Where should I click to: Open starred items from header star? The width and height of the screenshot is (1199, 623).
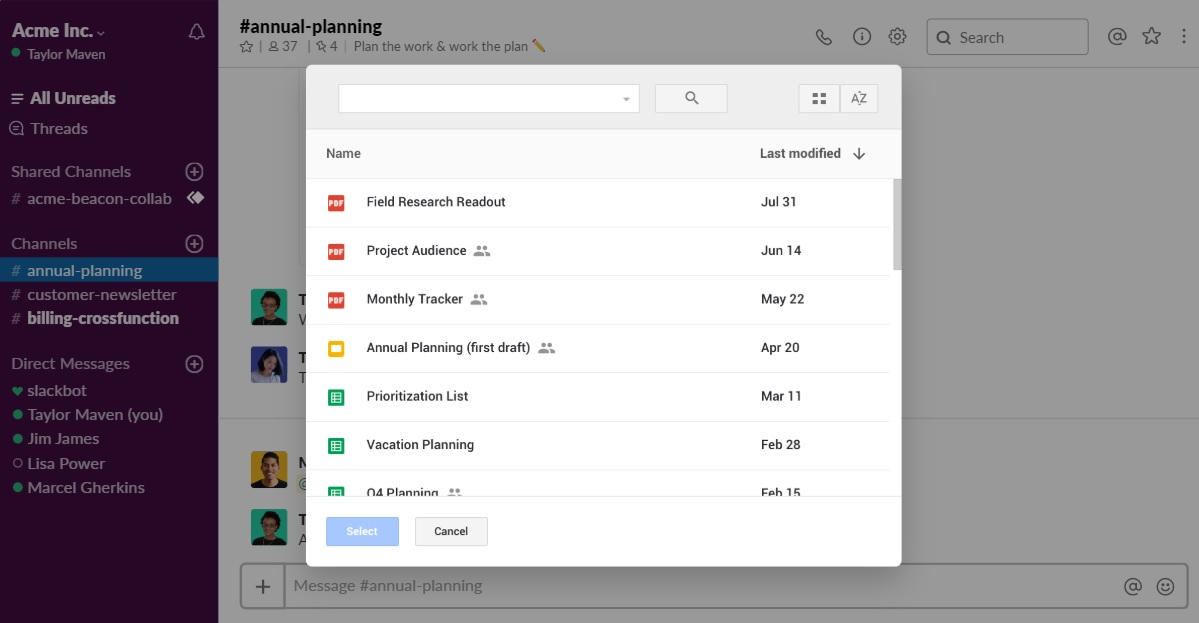(1152, 37)
